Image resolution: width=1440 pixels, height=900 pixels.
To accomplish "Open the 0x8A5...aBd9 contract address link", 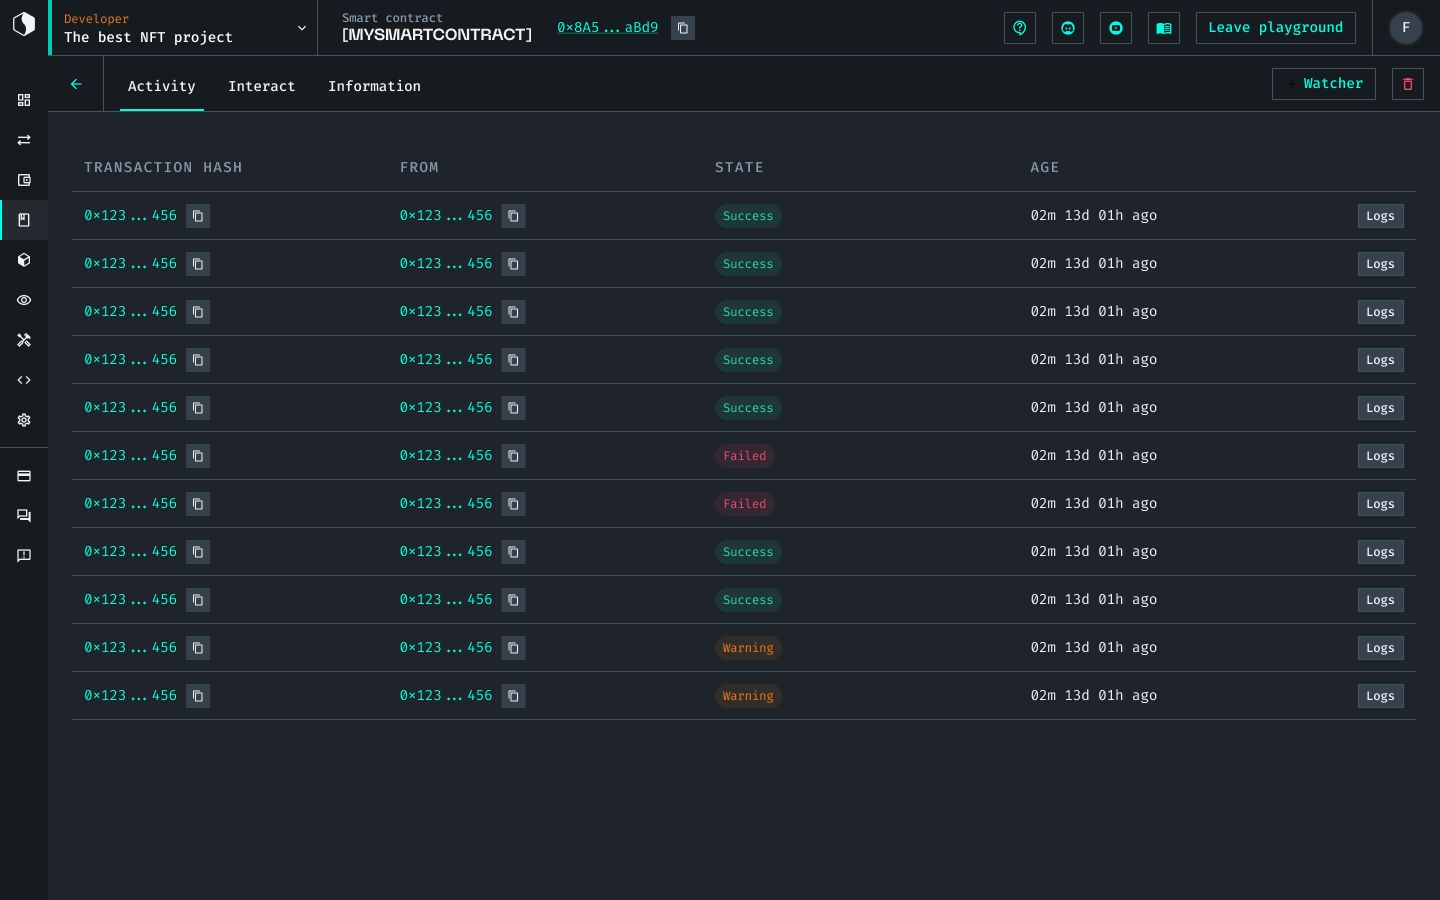I will [x=608, y=27].
